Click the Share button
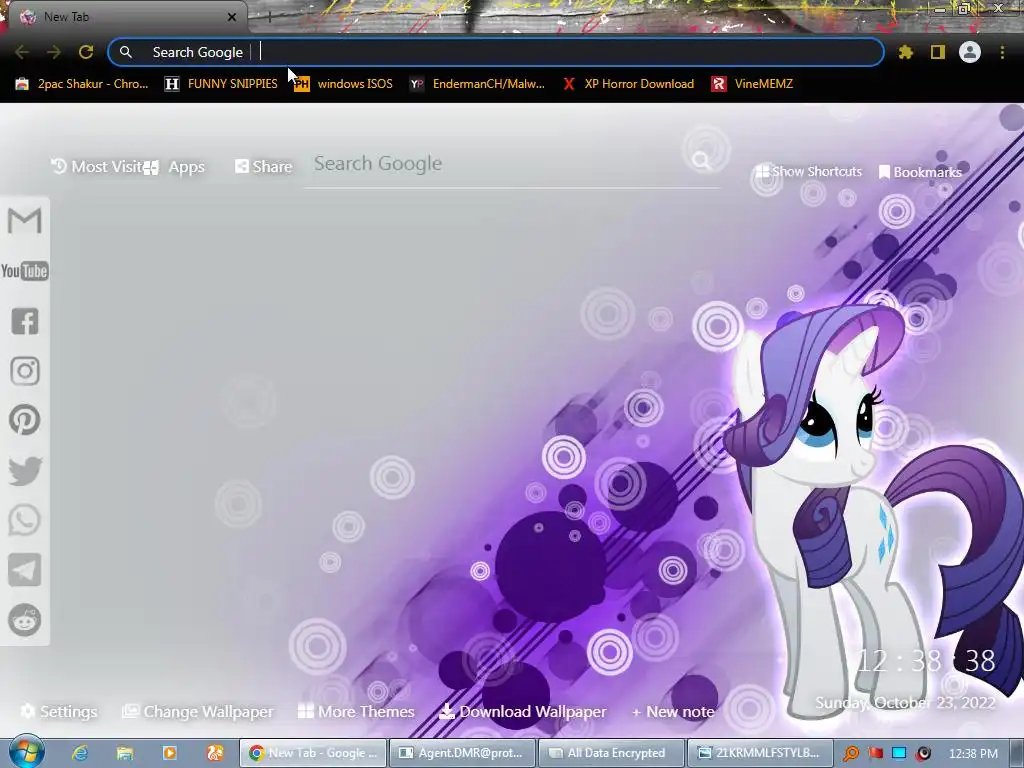 point(263,167)
